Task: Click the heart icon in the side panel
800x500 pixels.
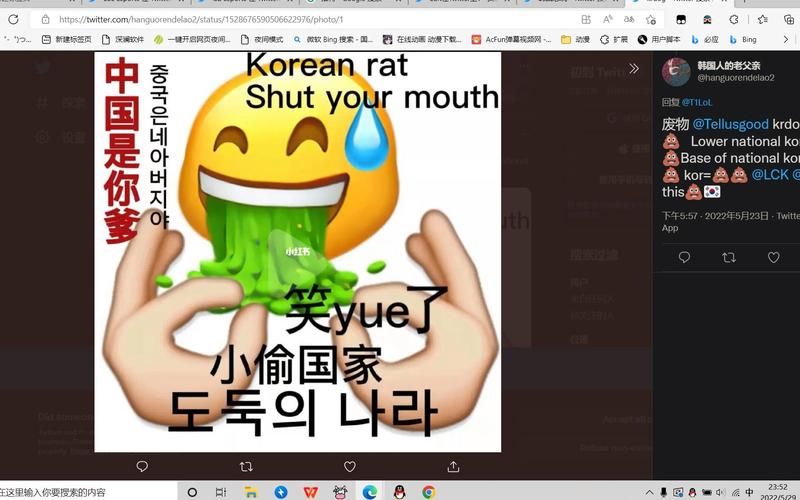Action: (x=773, y=257)
